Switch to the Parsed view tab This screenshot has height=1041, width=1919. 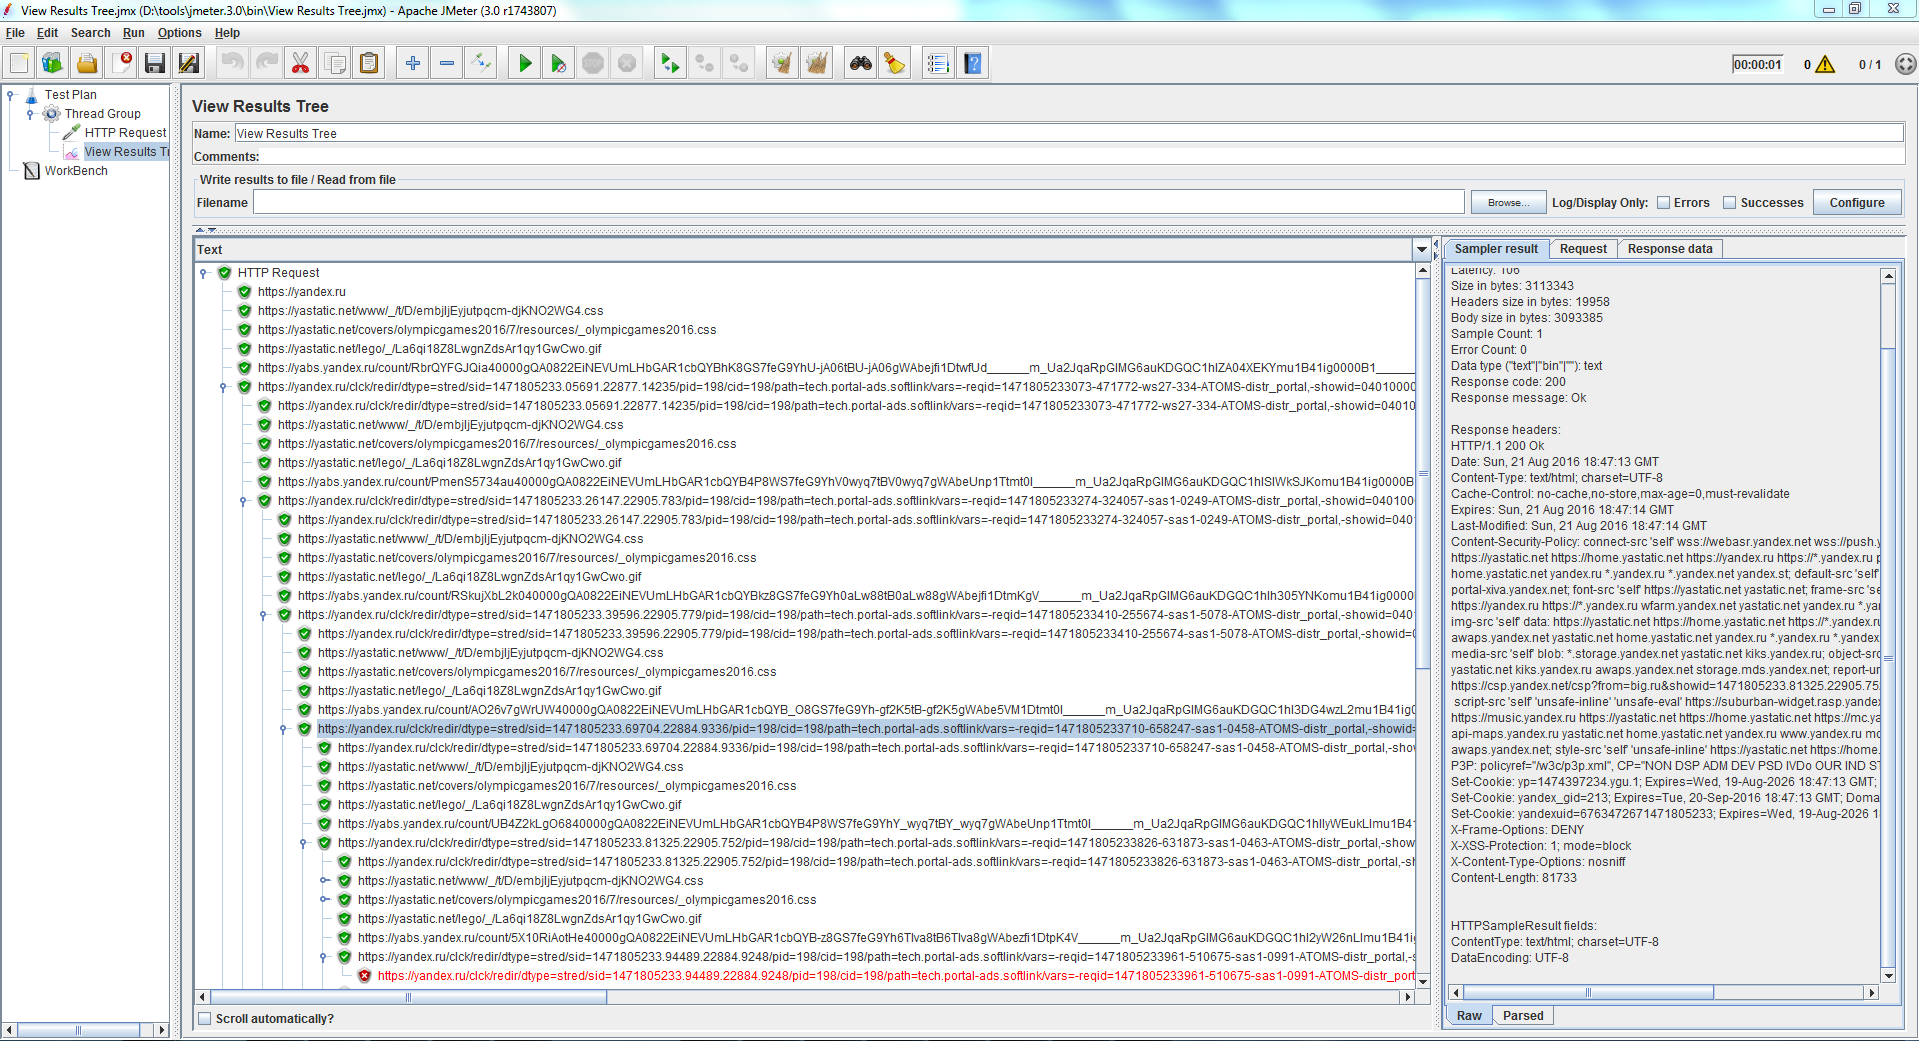coord(1522,1016)
